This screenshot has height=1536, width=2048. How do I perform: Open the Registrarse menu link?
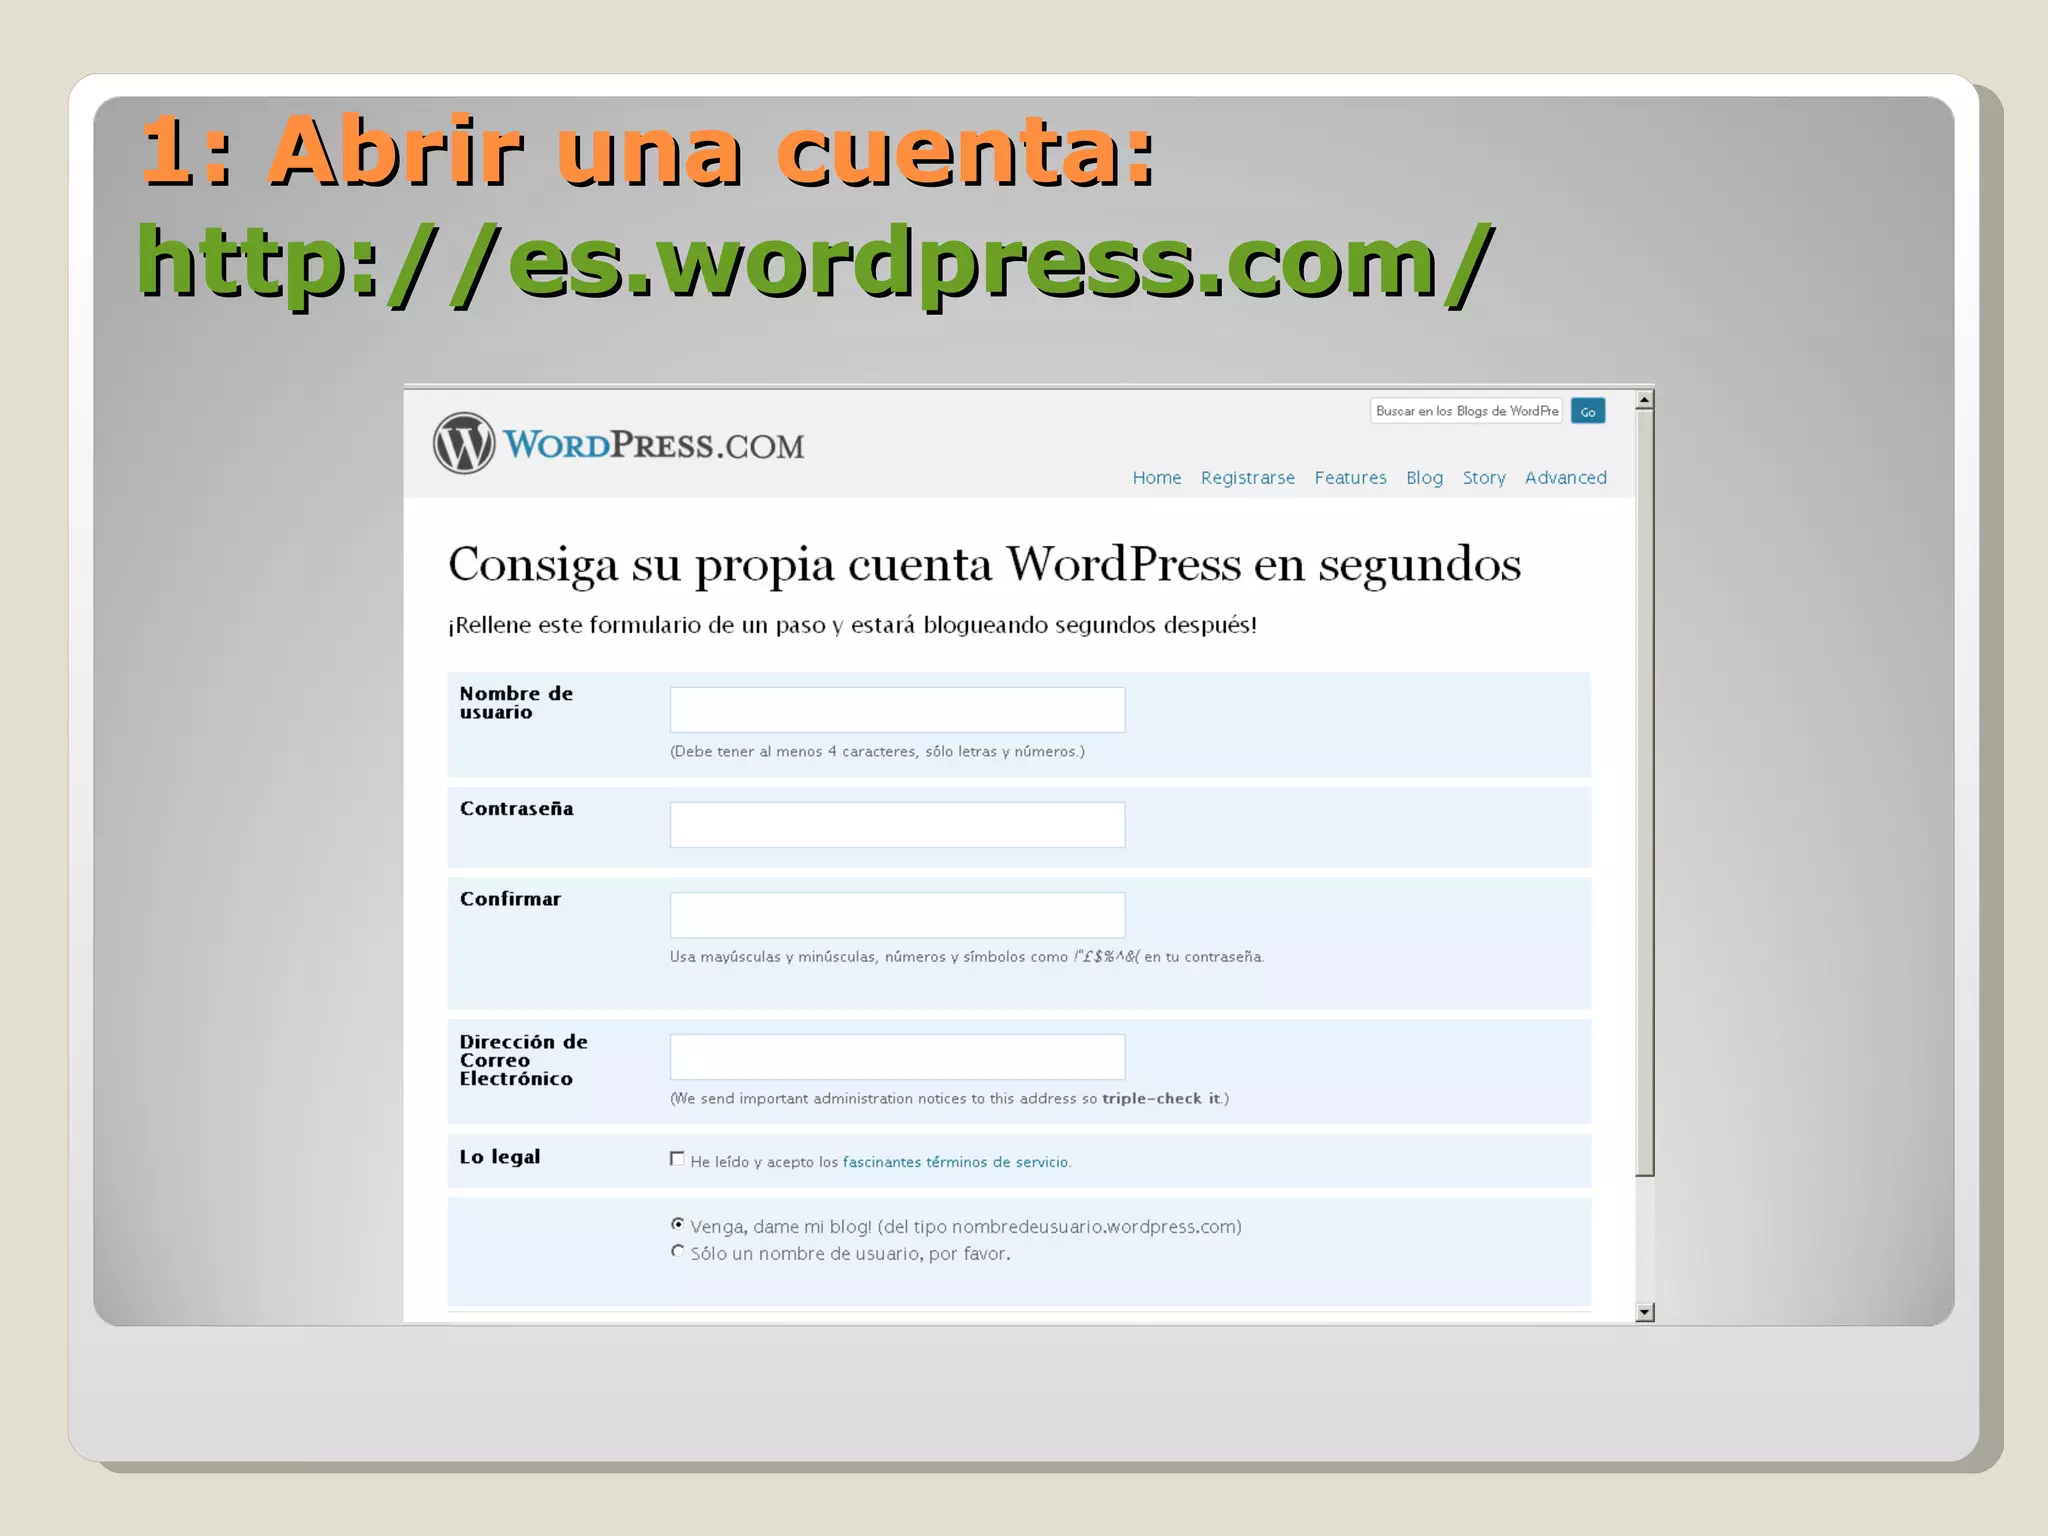tap(1248, 478)
